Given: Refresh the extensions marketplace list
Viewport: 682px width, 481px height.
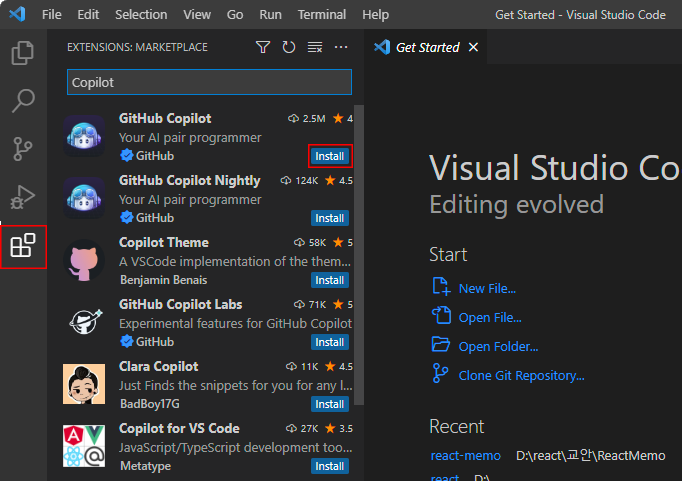Looking at the screenshot, I should [x=289, y=47].
